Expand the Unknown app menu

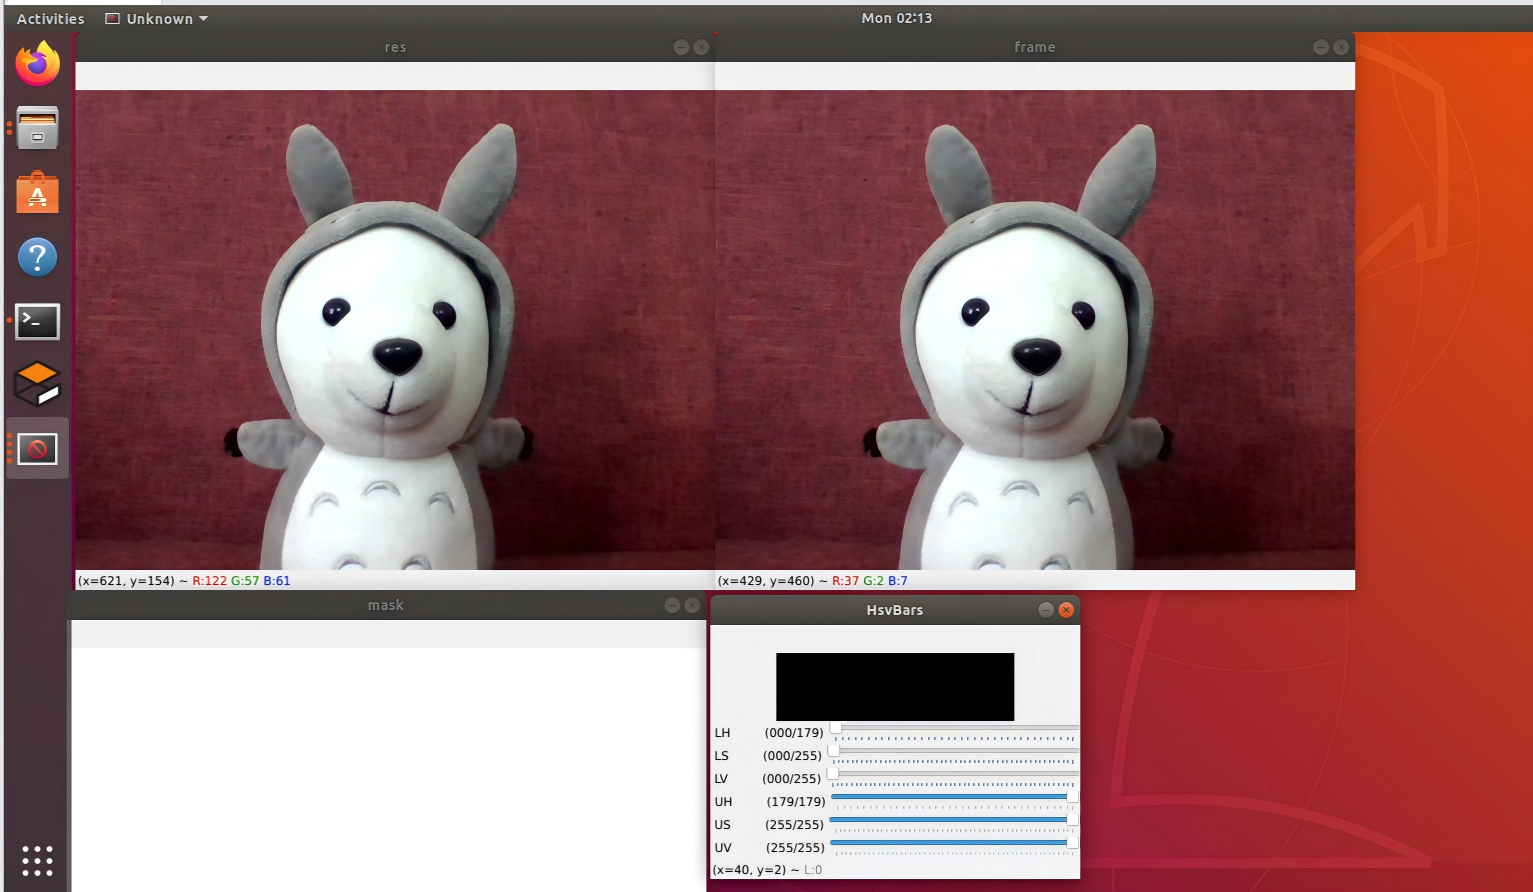click(x=157, y=18)
